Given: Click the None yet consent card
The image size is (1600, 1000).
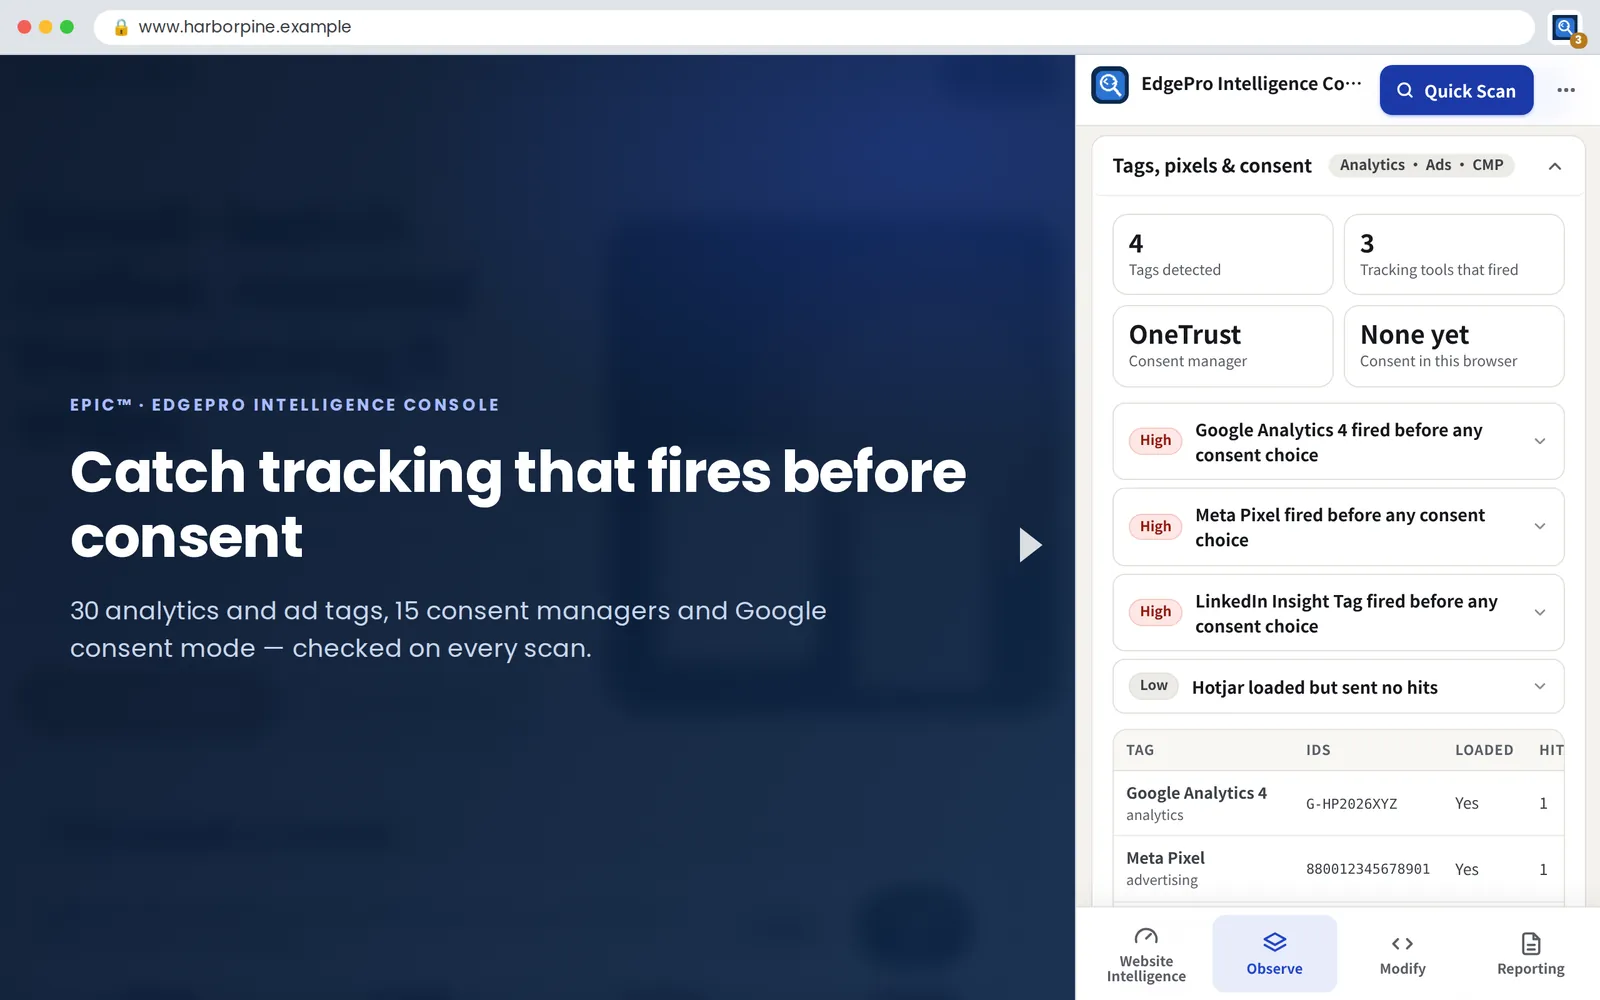Looking at the screenshot, I should (x=1454, y=346).
